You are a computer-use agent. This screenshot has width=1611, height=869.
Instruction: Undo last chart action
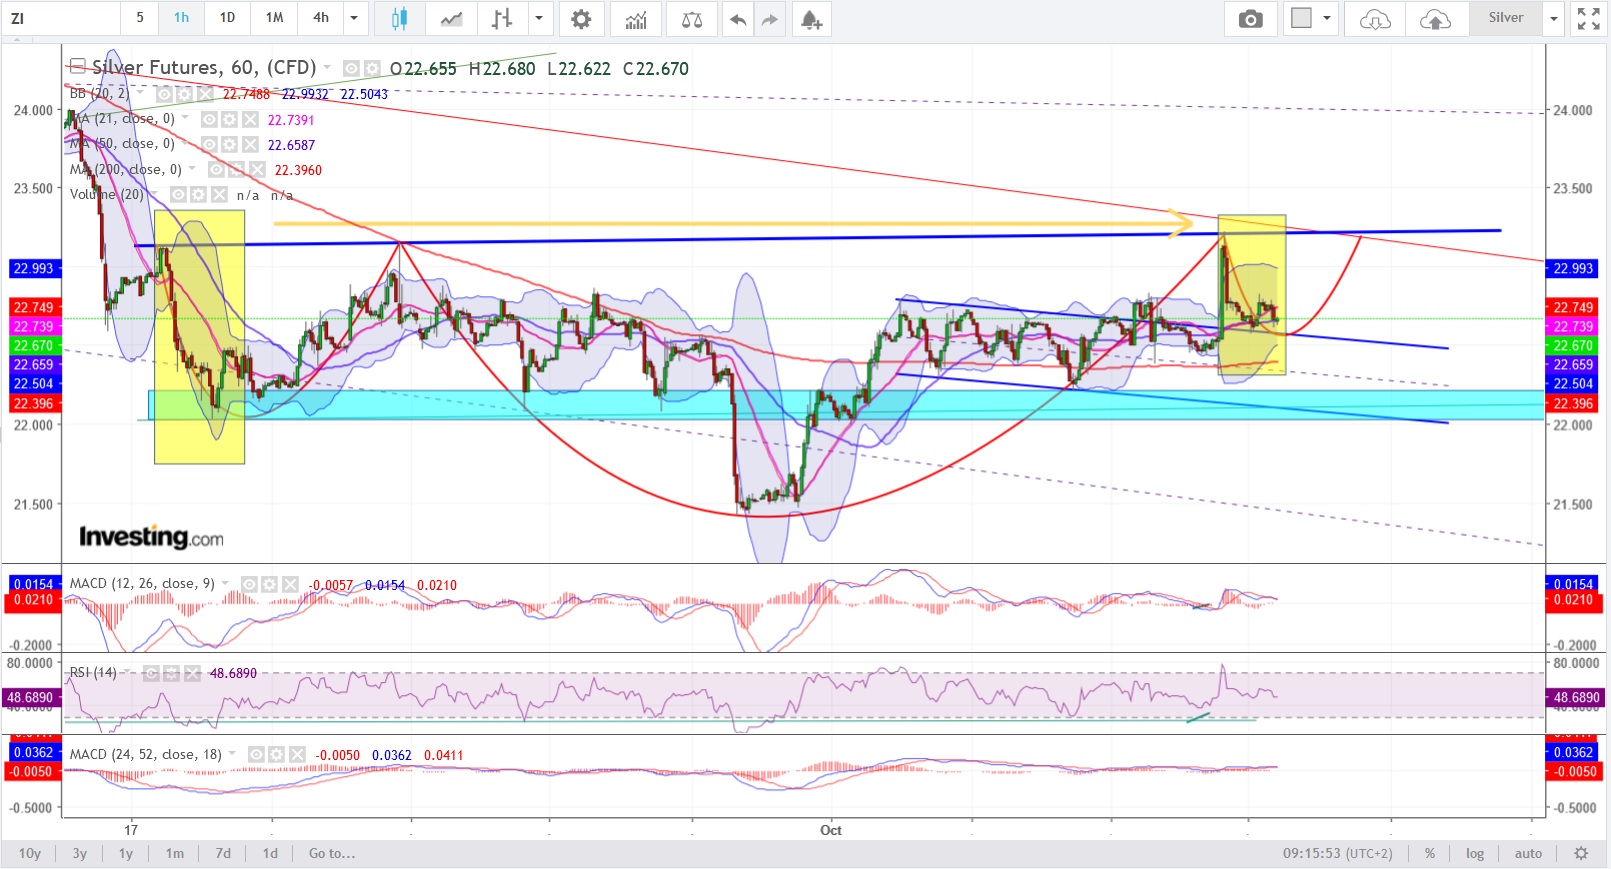click(738, 19)
